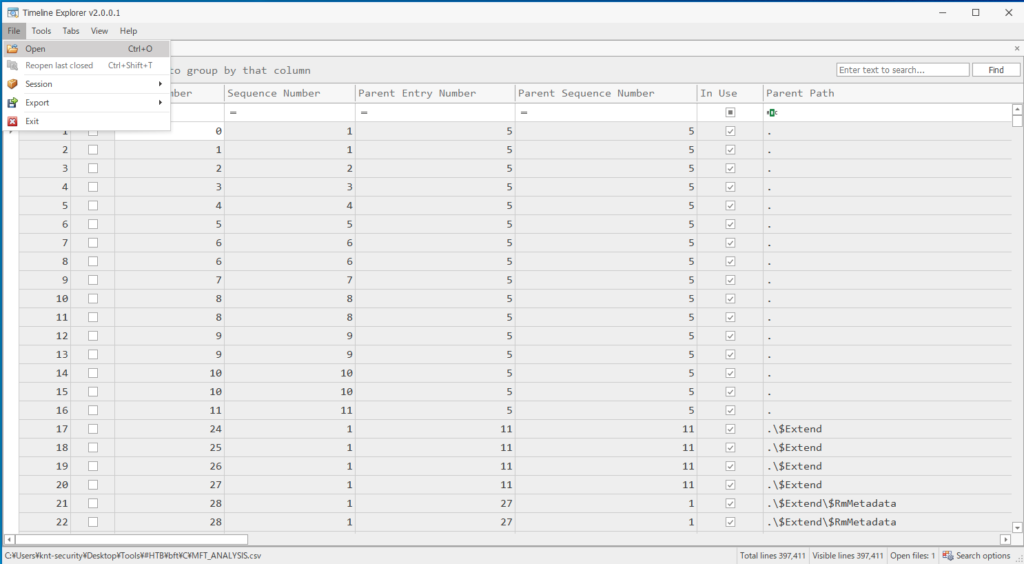
Task: Close the current tab with the x button
Action: (x=1016, y=48)
